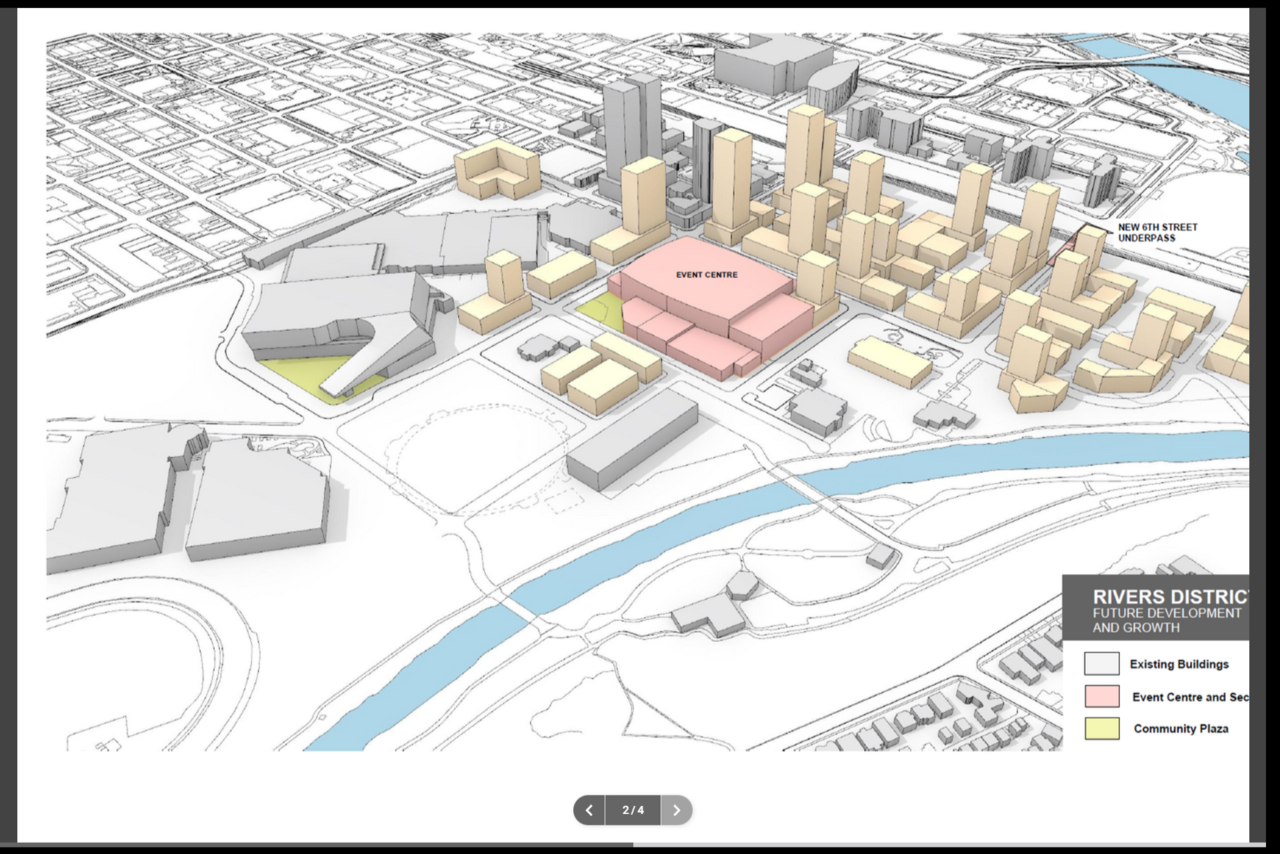Click the long grey building below Event Centre

(x=632, y=438)
